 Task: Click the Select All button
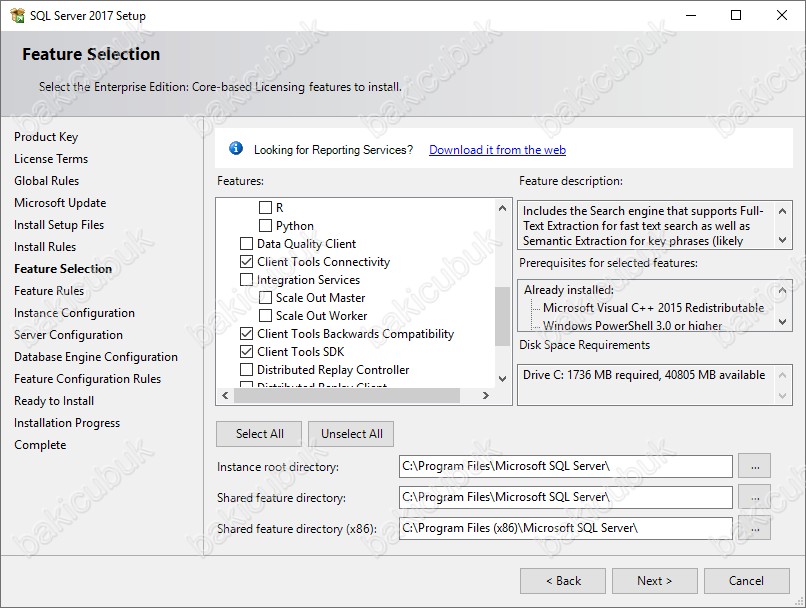(x=259, y=434)
